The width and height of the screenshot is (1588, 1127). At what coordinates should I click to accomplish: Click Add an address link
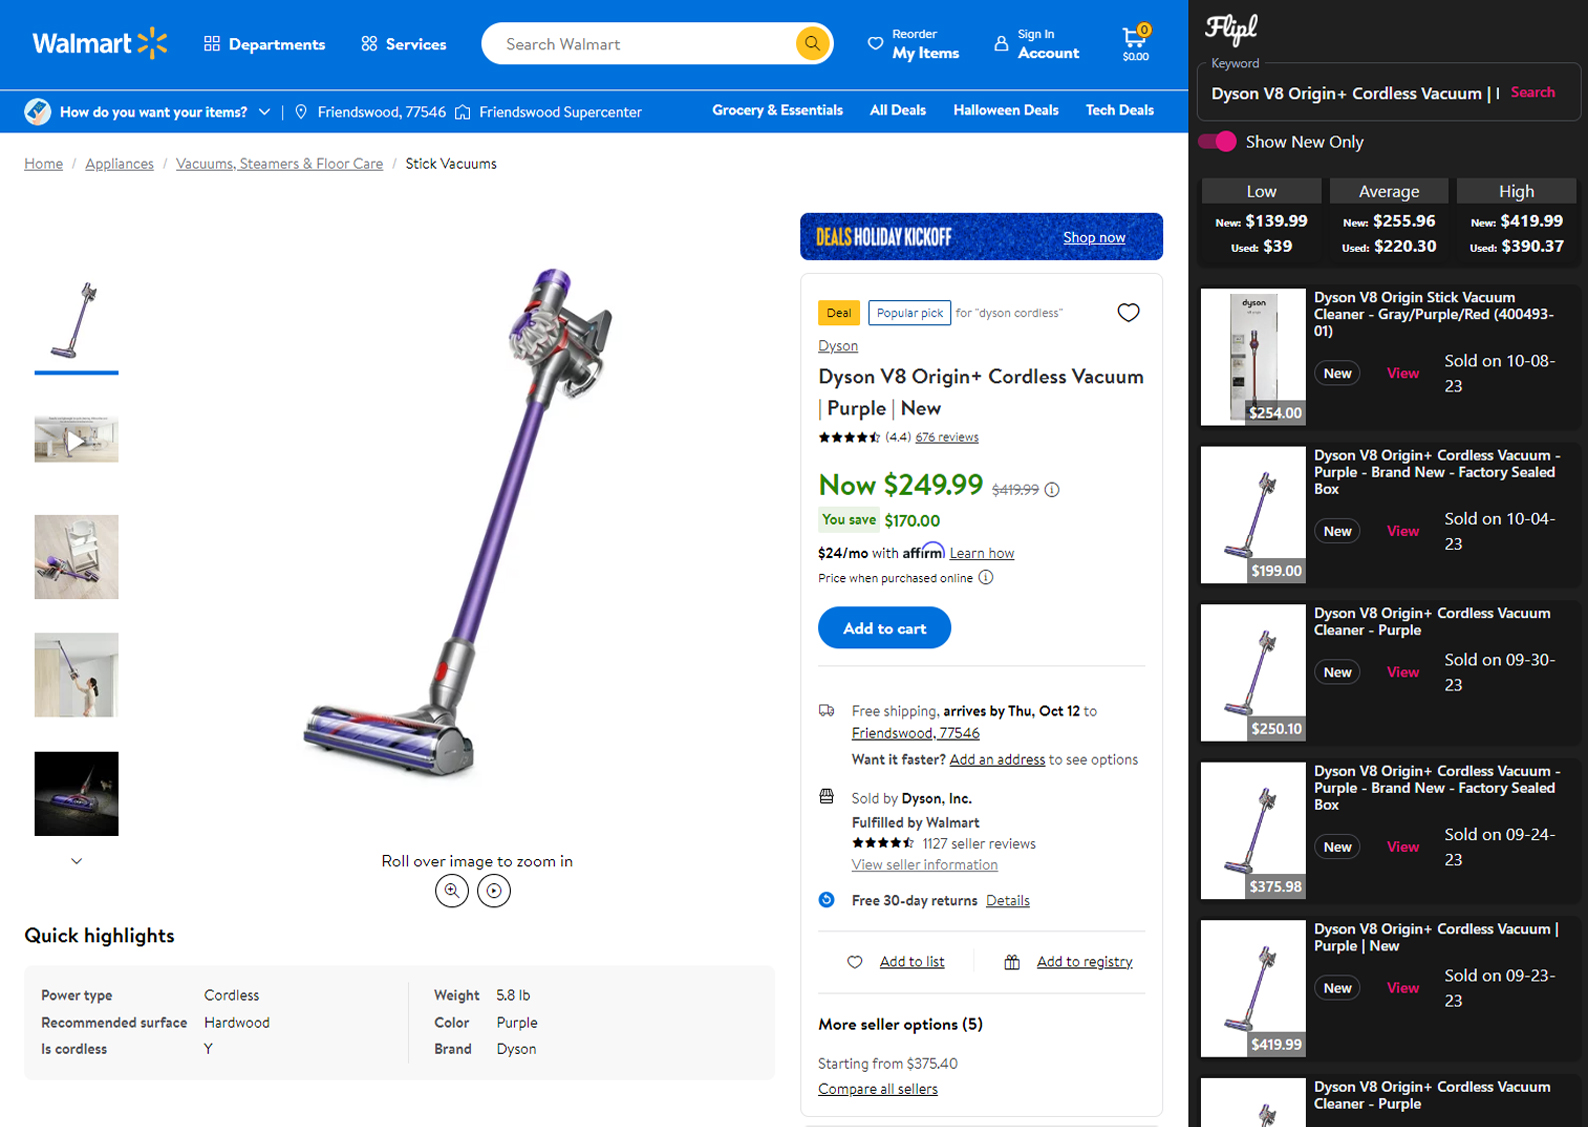(997, 759)
